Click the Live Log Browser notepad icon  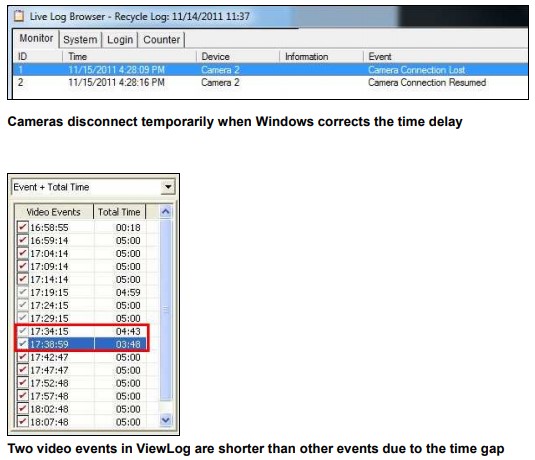coord(19,16)
